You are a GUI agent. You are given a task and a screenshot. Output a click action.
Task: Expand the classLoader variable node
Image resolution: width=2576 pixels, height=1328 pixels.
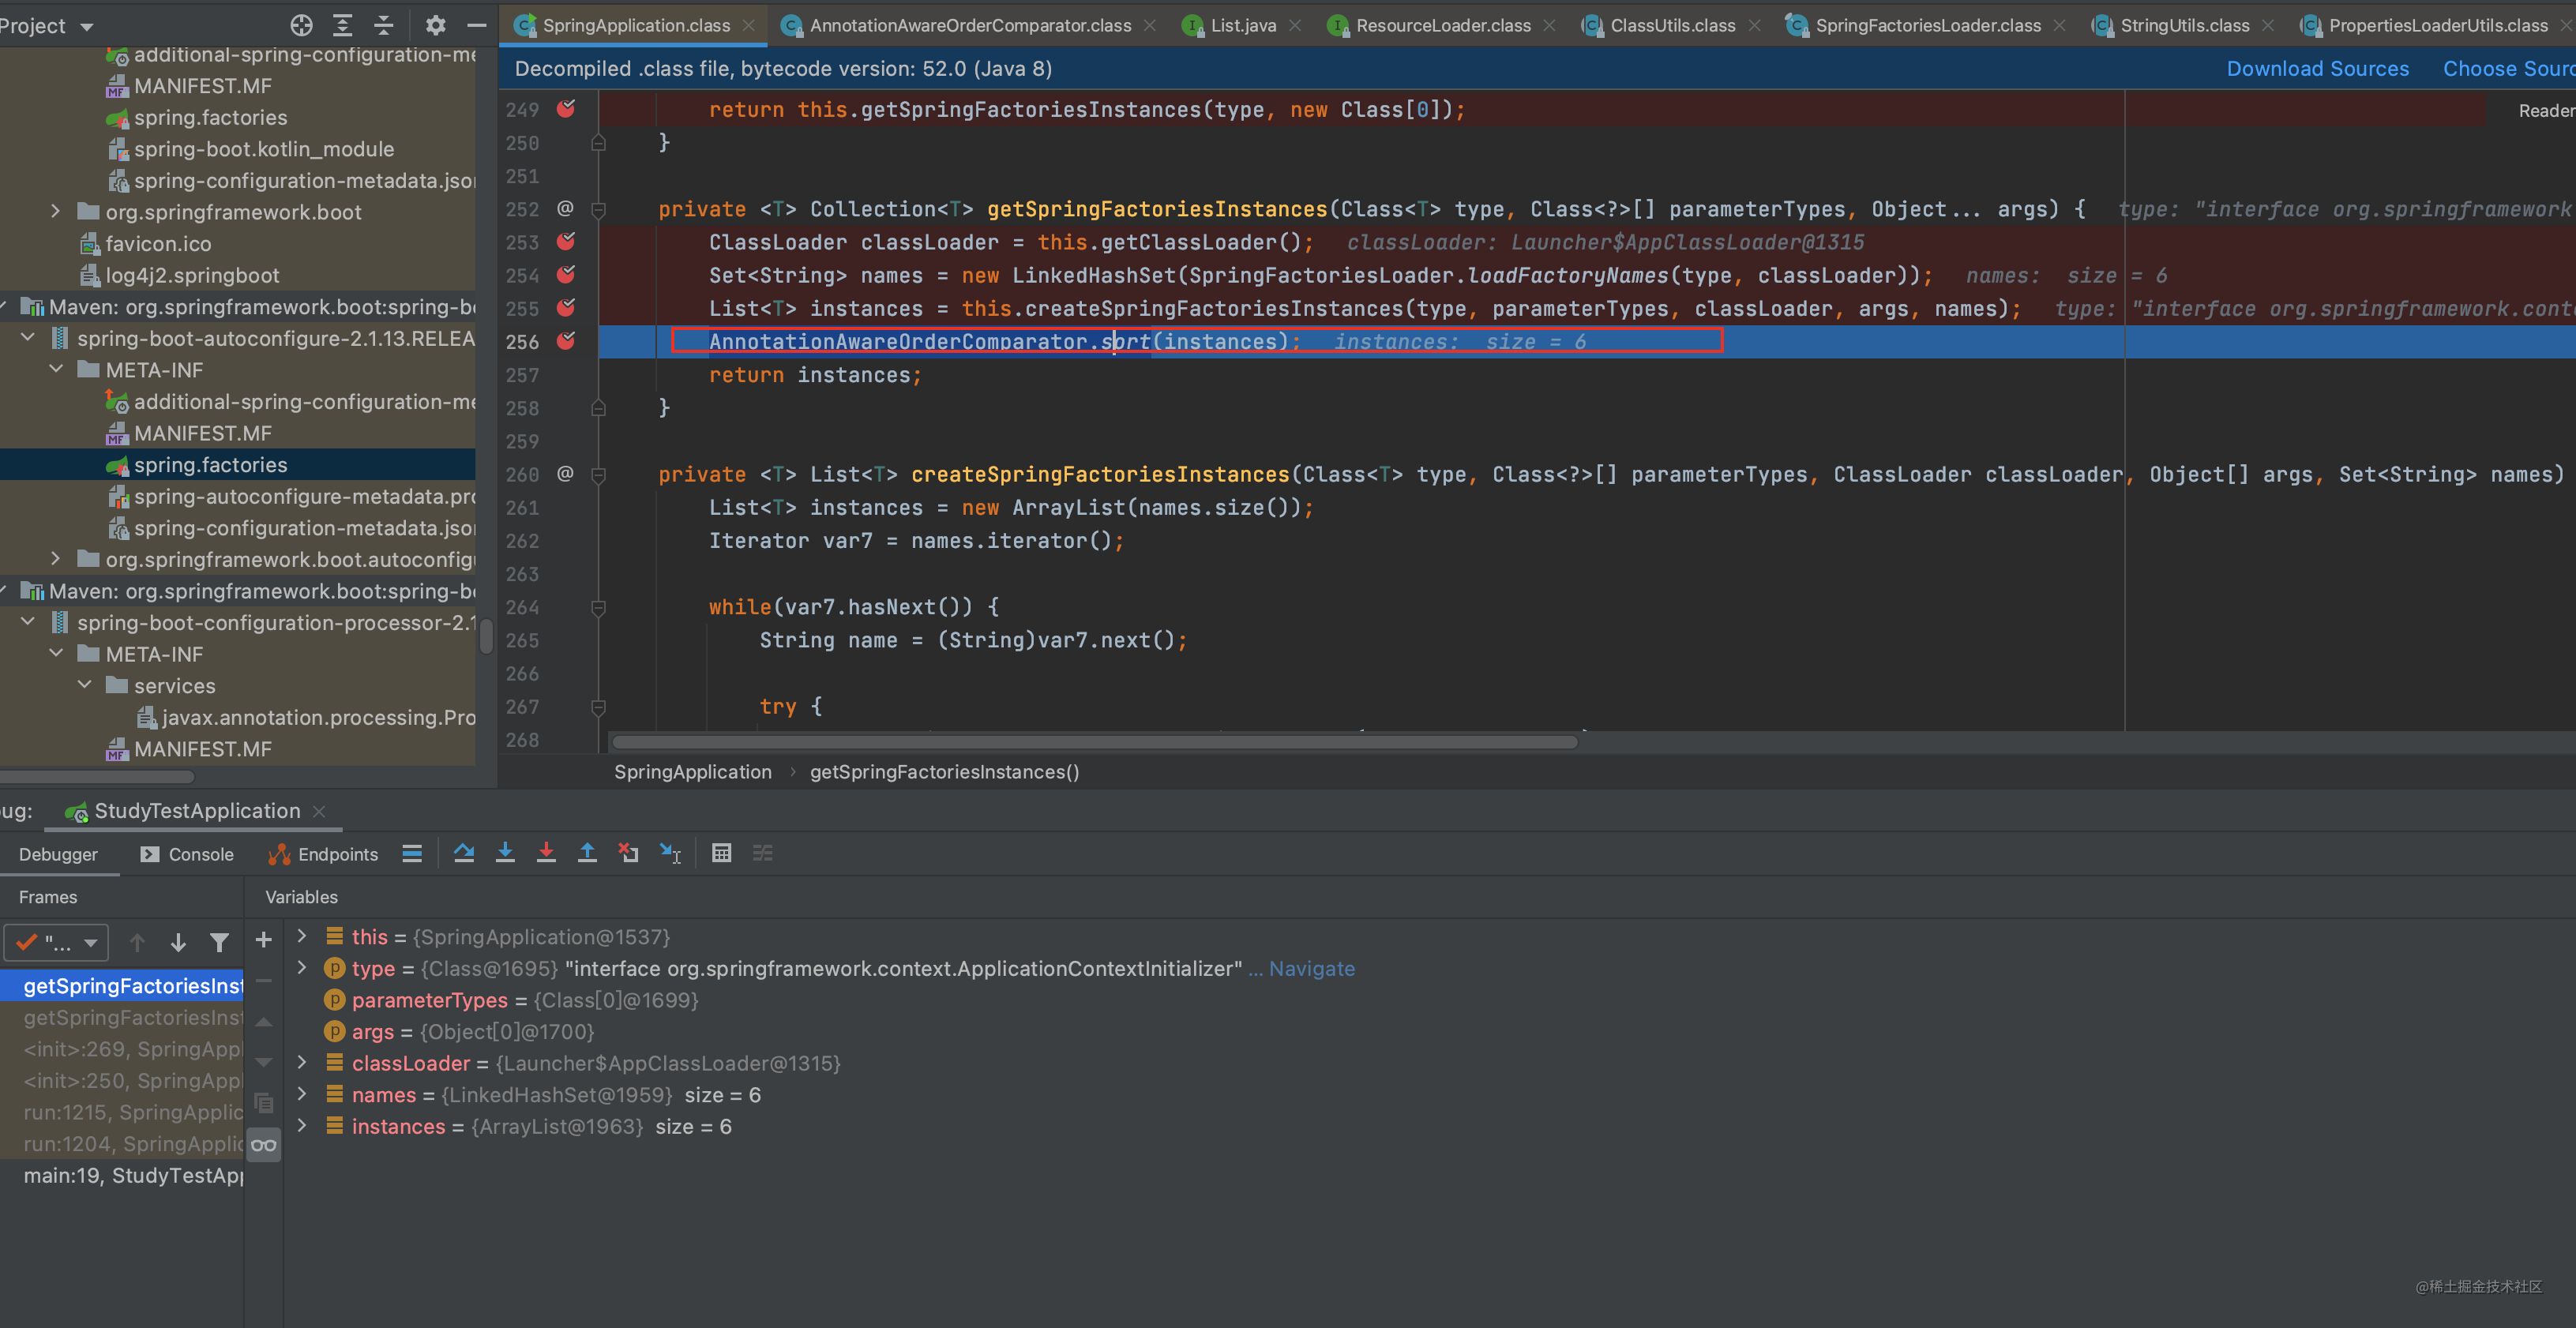[x=302, y=1062]
